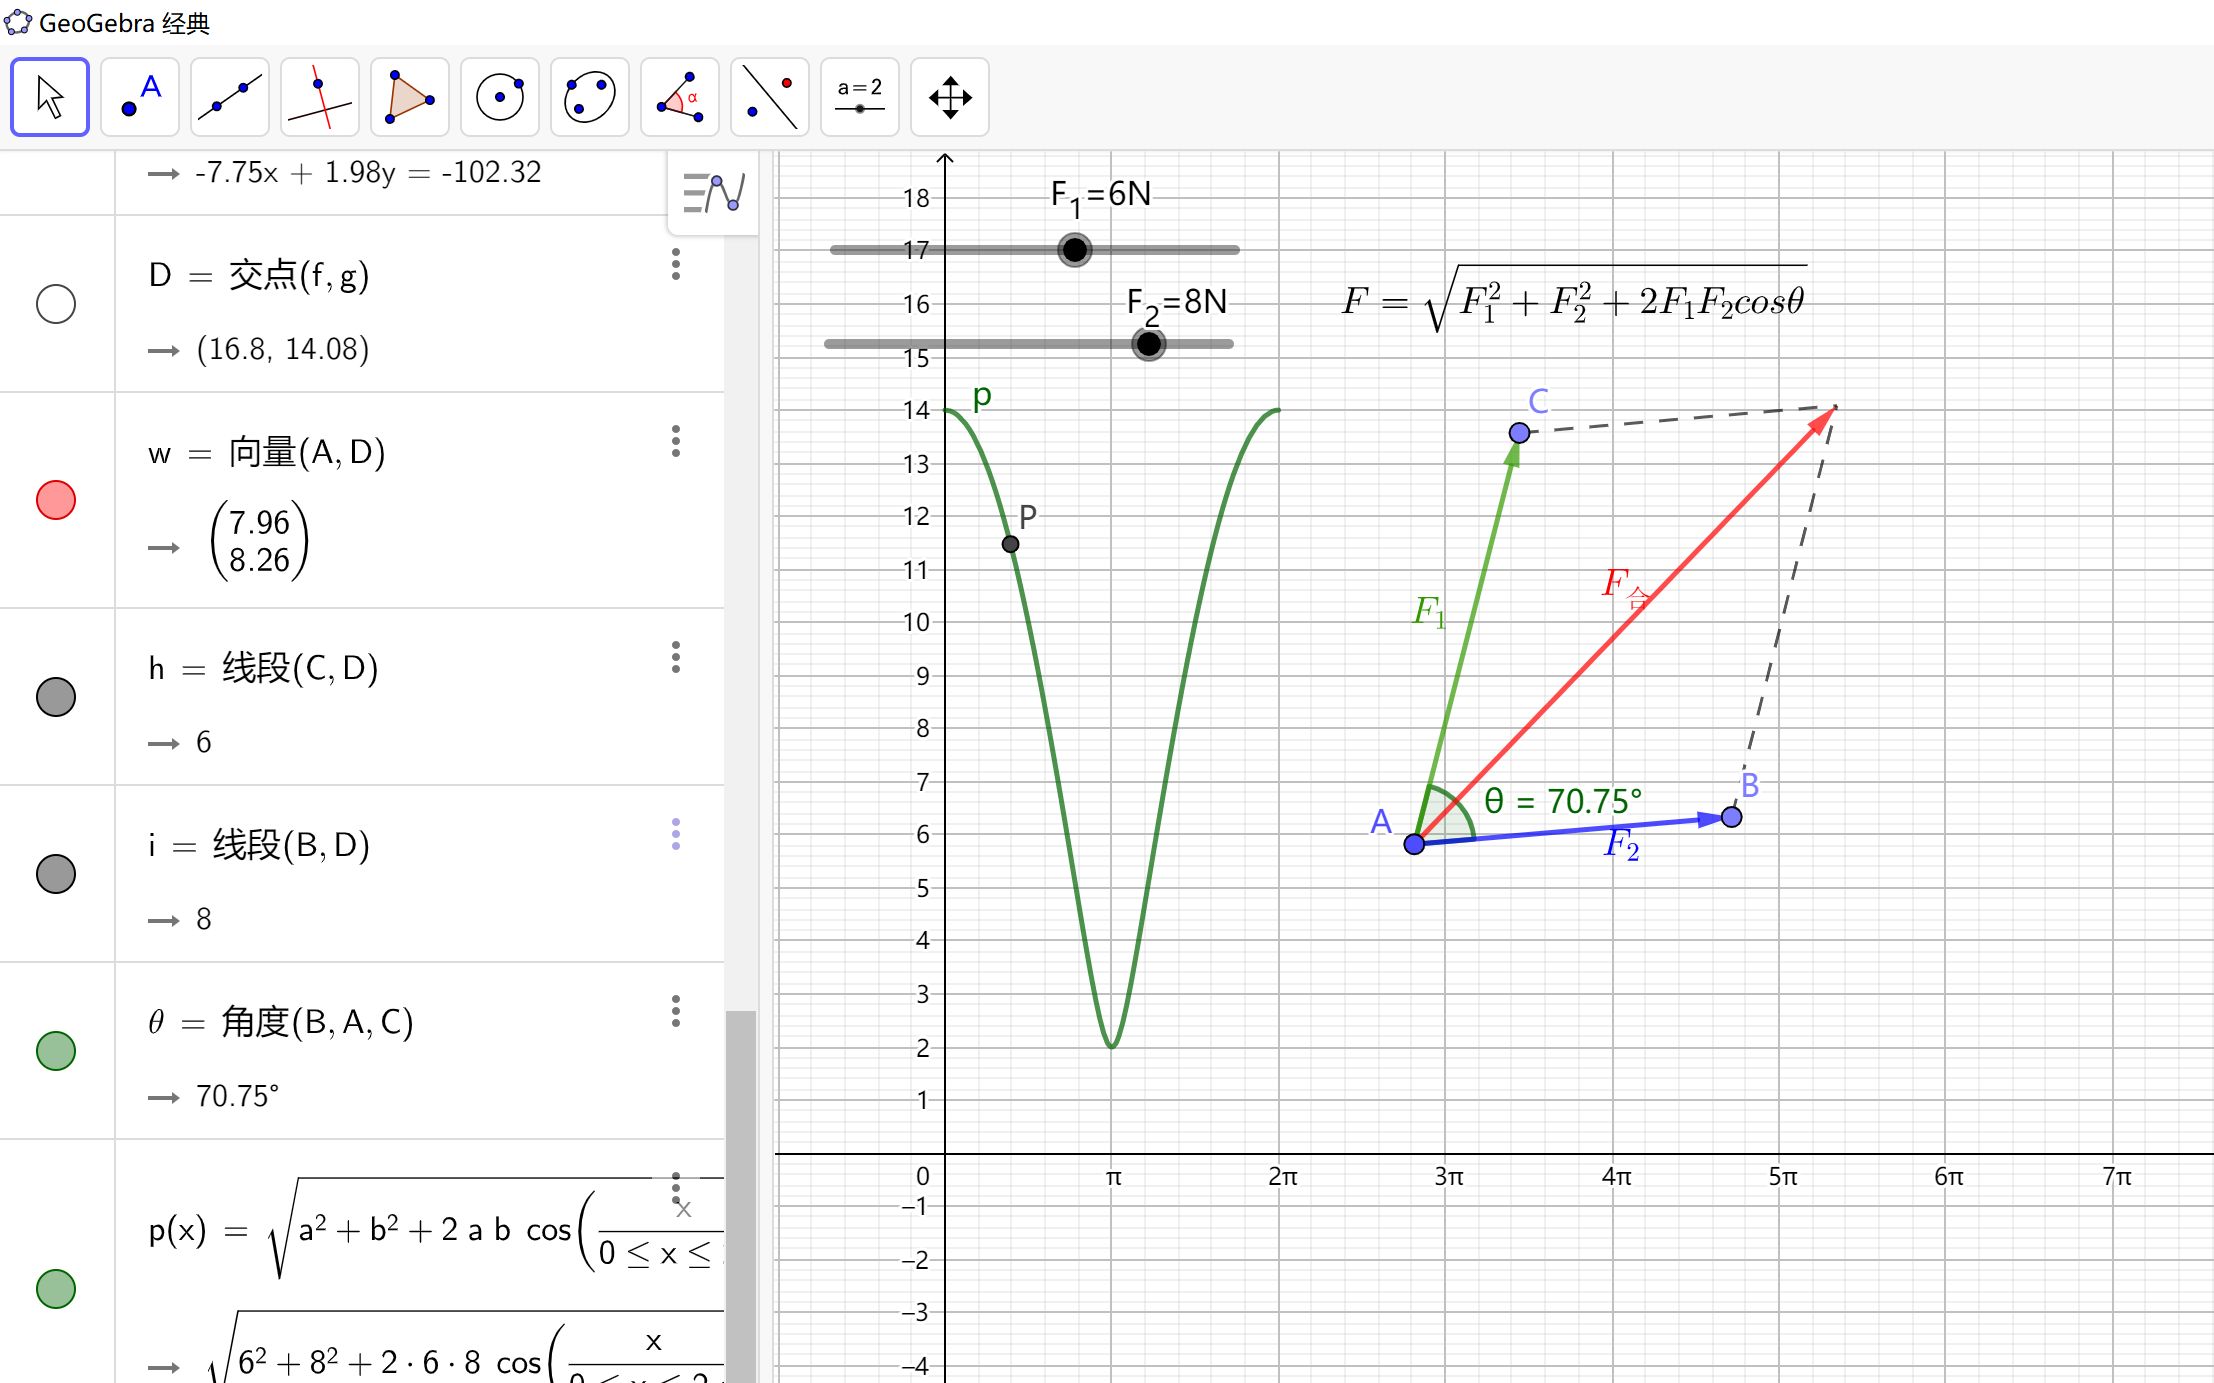
Task: Toggle visibility of angle θ
Action: coord(56,1051)
